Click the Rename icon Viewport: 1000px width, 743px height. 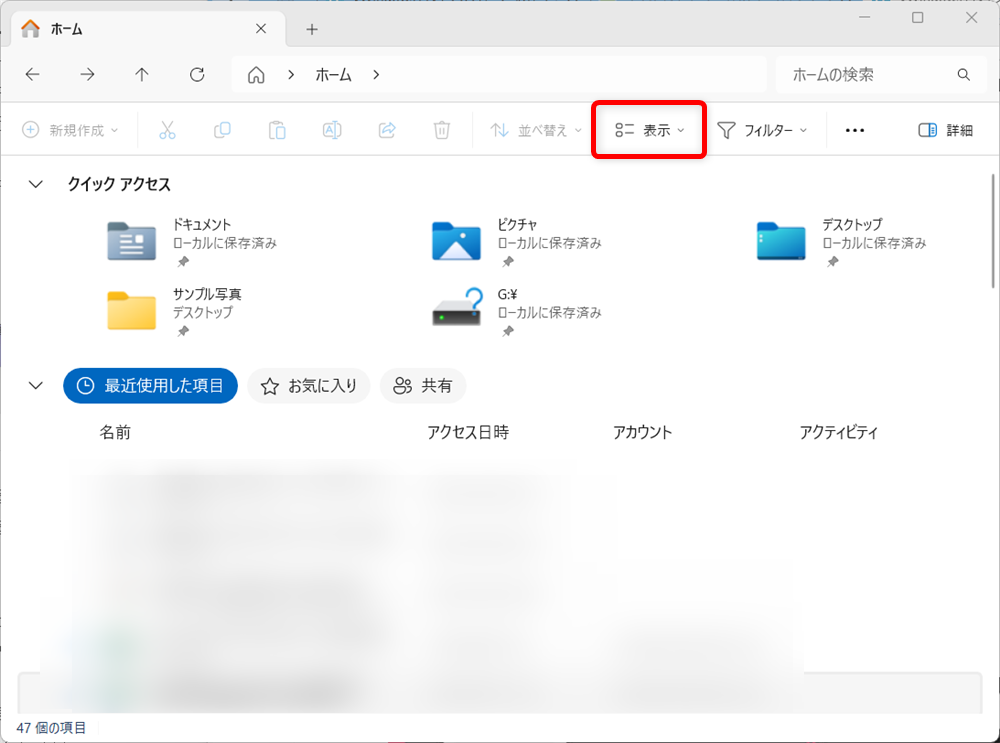pos(332,130)
